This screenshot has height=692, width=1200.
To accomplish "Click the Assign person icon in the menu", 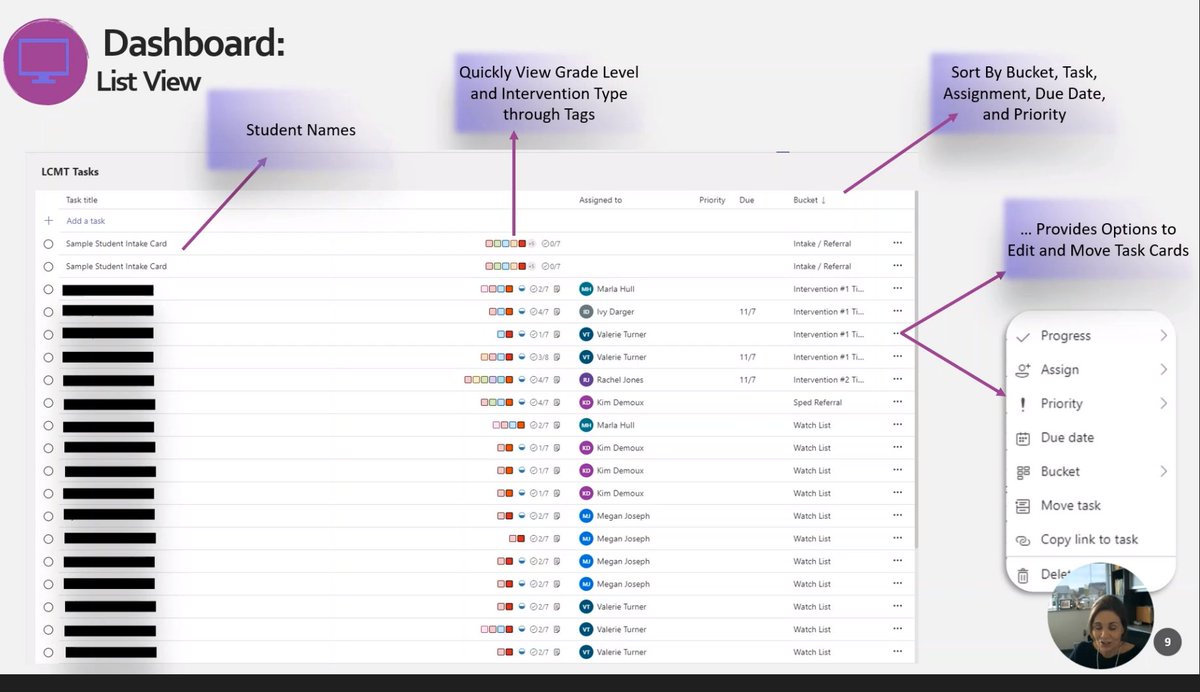I will click(x=1022, y=369).
